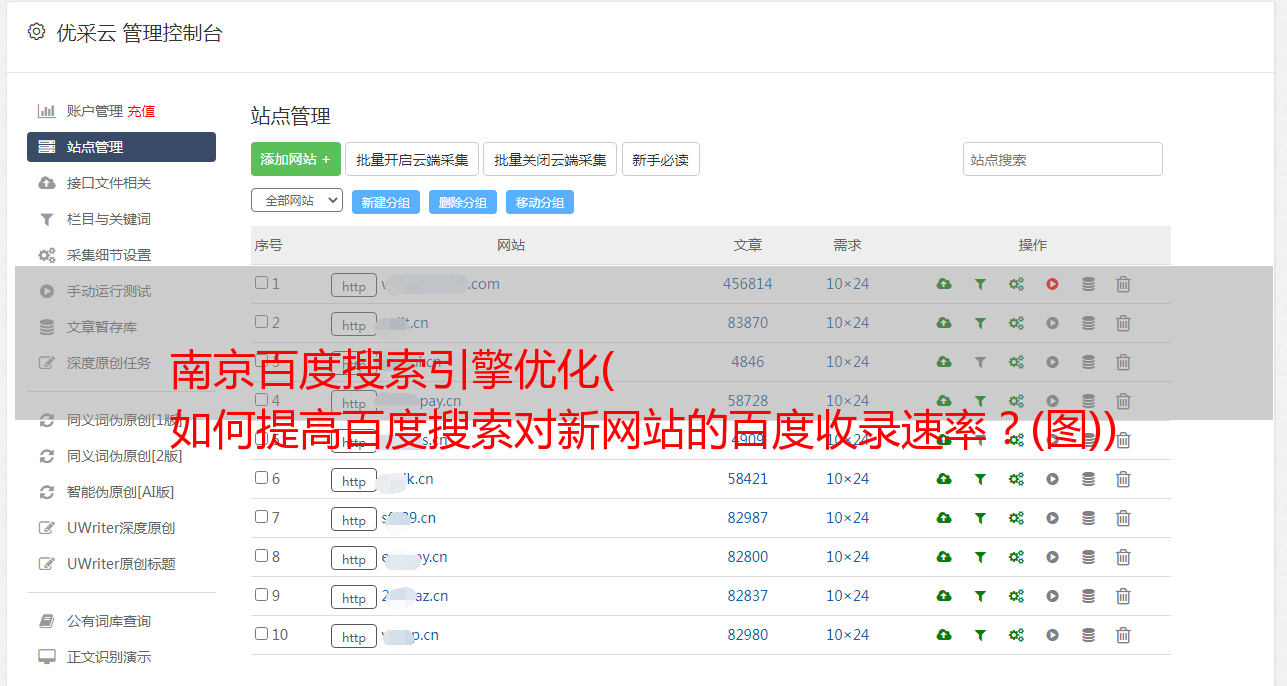1287x686 pixels.
Task: Select 文章暂存库 in the sidebar
Action: pyautogui.click(x=102, y=327)
